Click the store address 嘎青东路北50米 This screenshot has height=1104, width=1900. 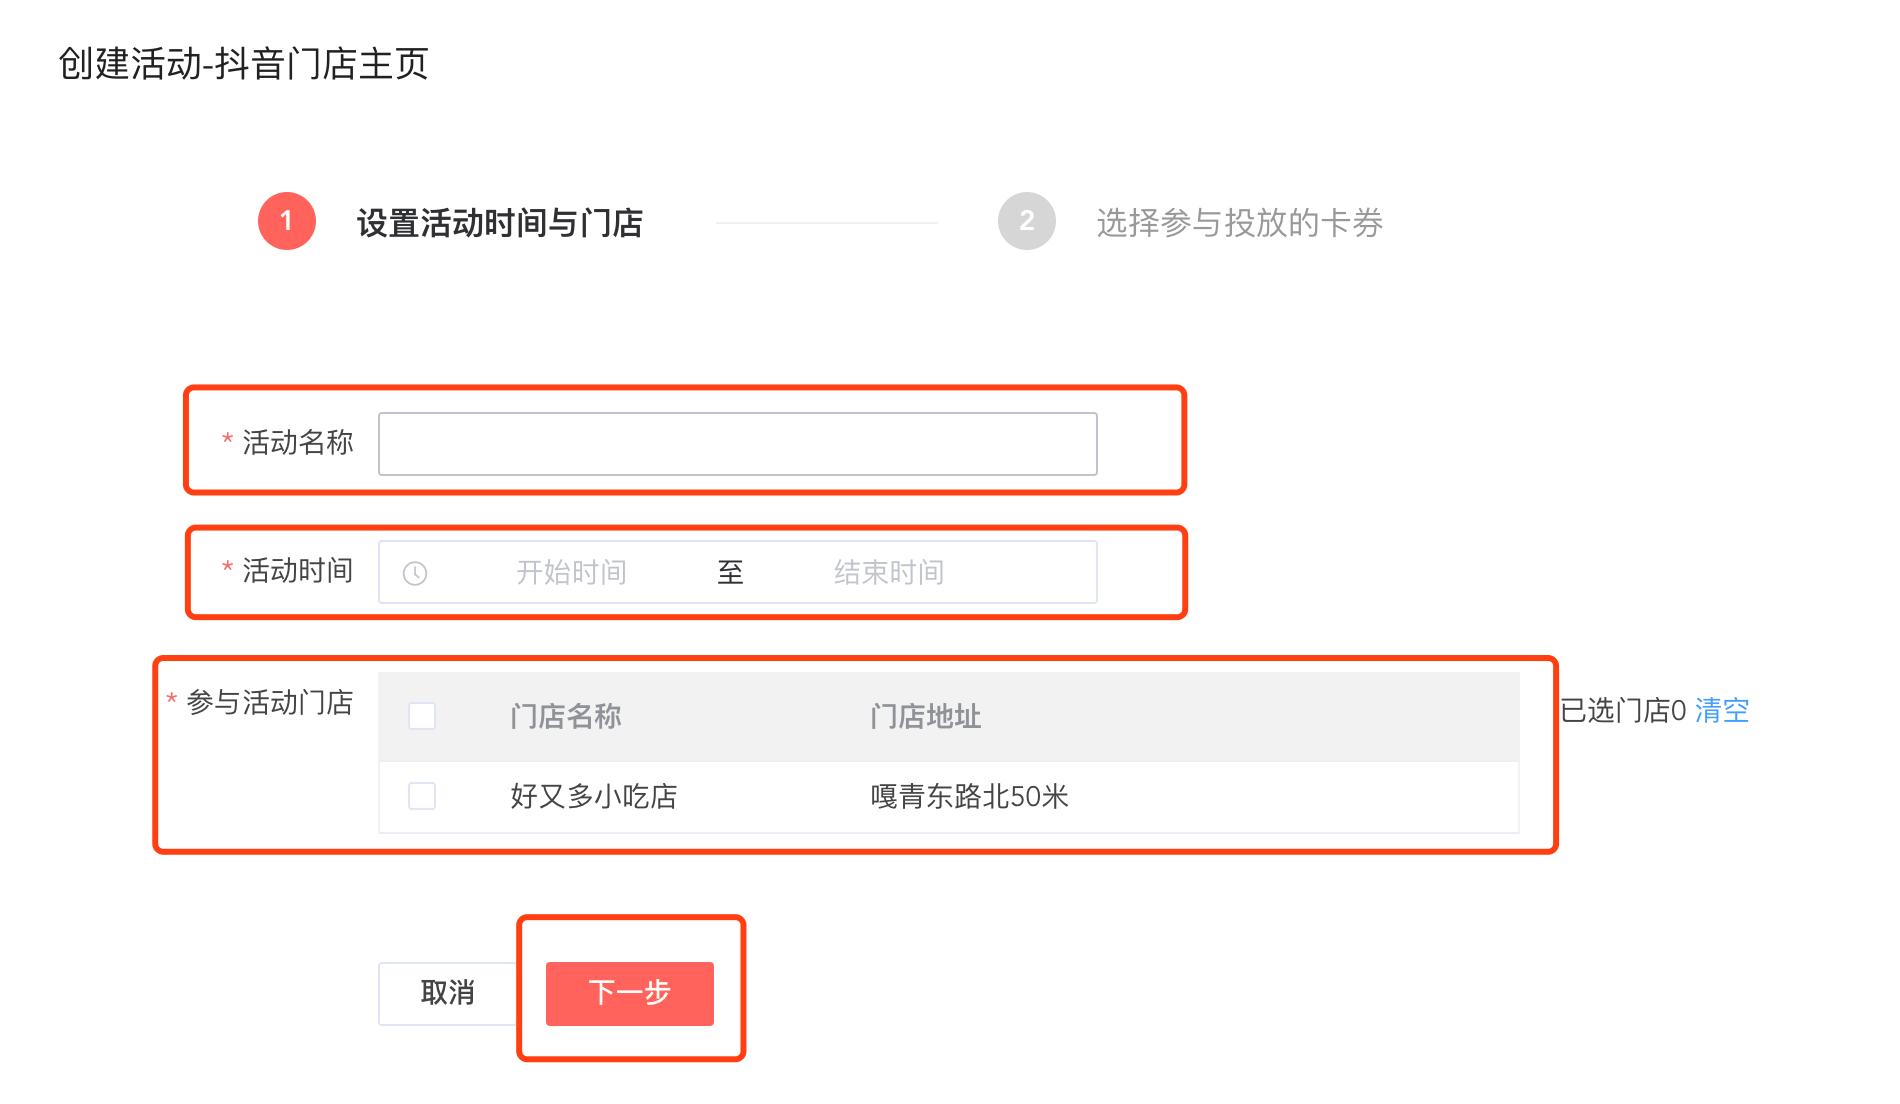(967, 797)
